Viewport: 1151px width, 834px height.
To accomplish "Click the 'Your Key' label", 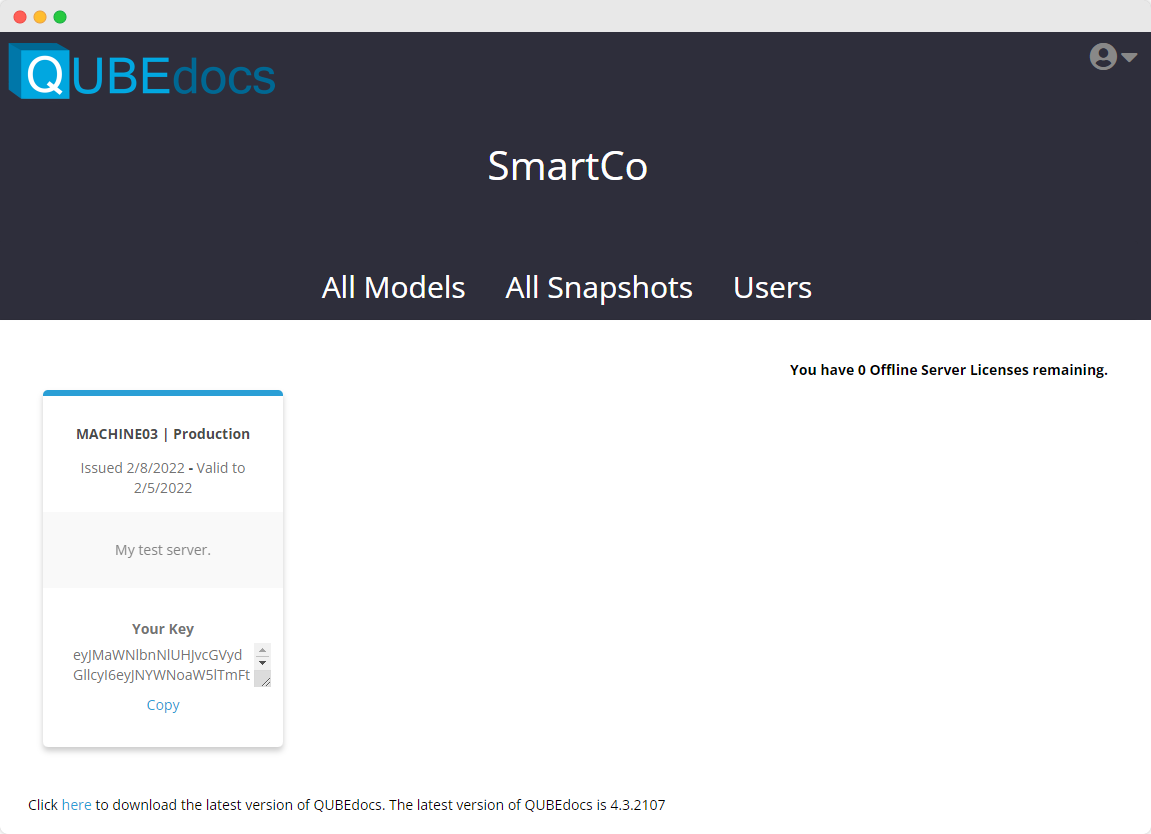I will pyautogui.click(x=163, y=629).
